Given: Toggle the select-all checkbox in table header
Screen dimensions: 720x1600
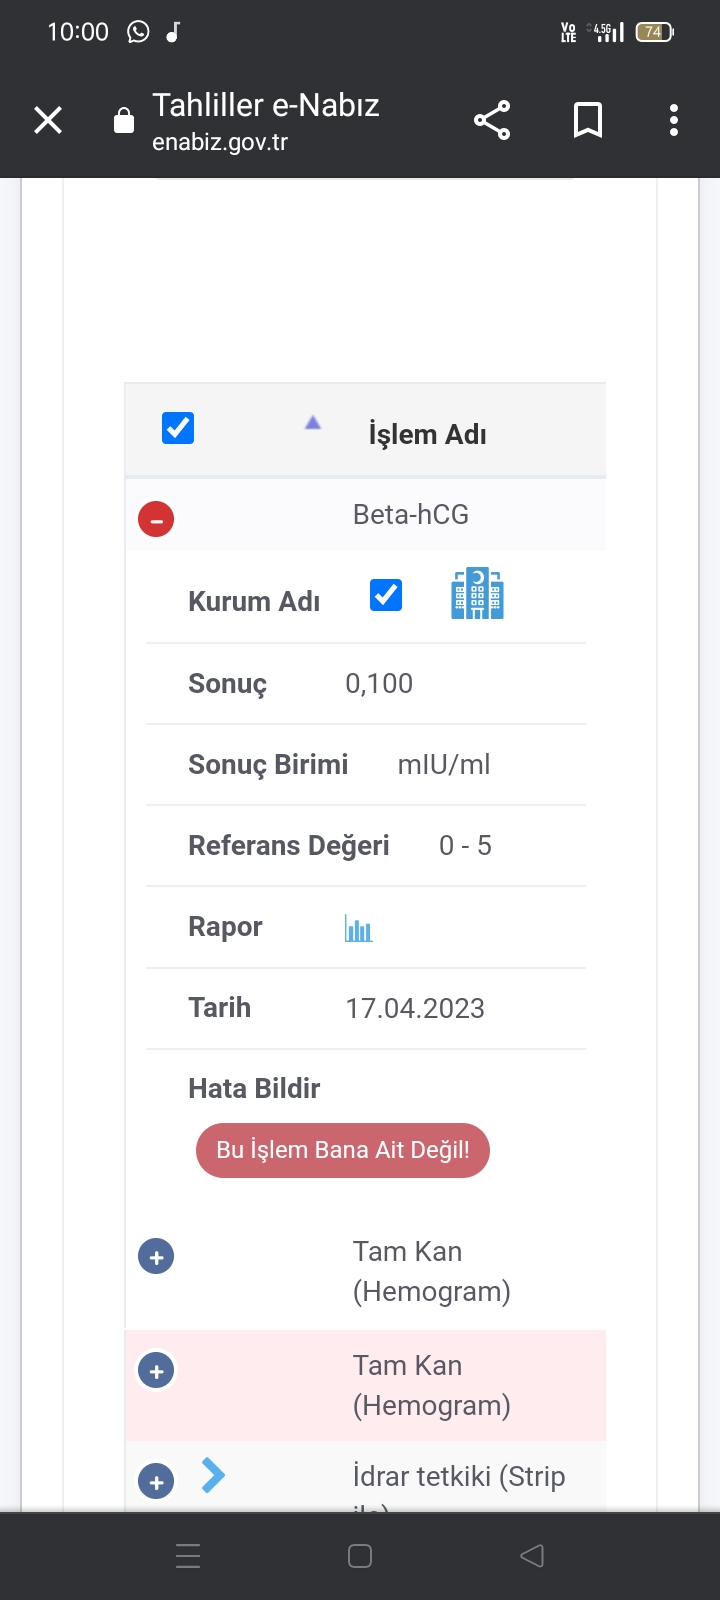Looking at the screenshot, I should click(178, 428).
